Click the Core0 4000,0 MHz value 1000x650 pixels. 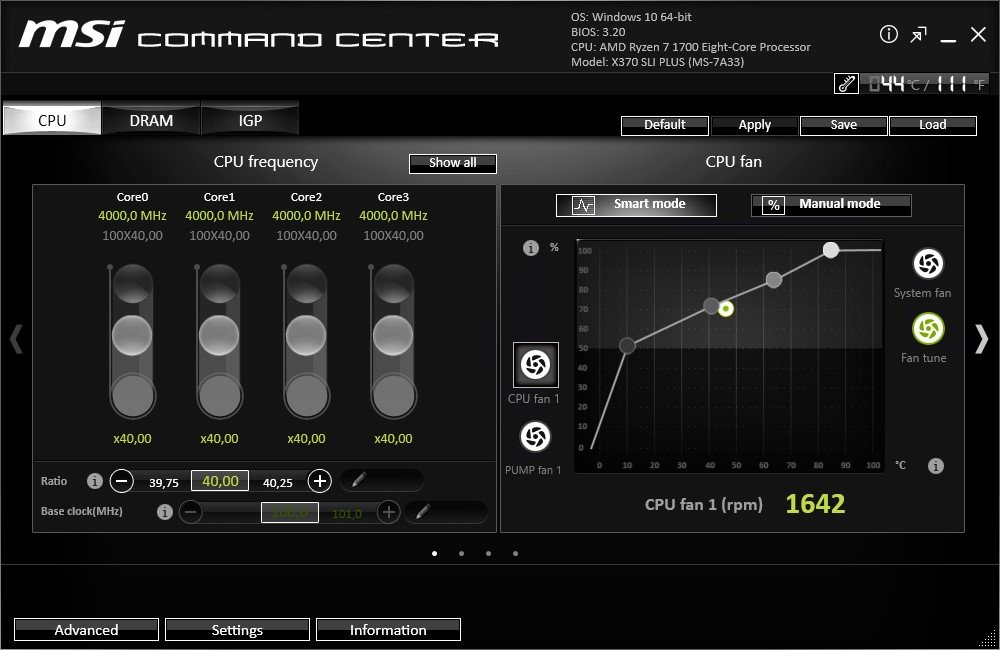click(132, 216)
